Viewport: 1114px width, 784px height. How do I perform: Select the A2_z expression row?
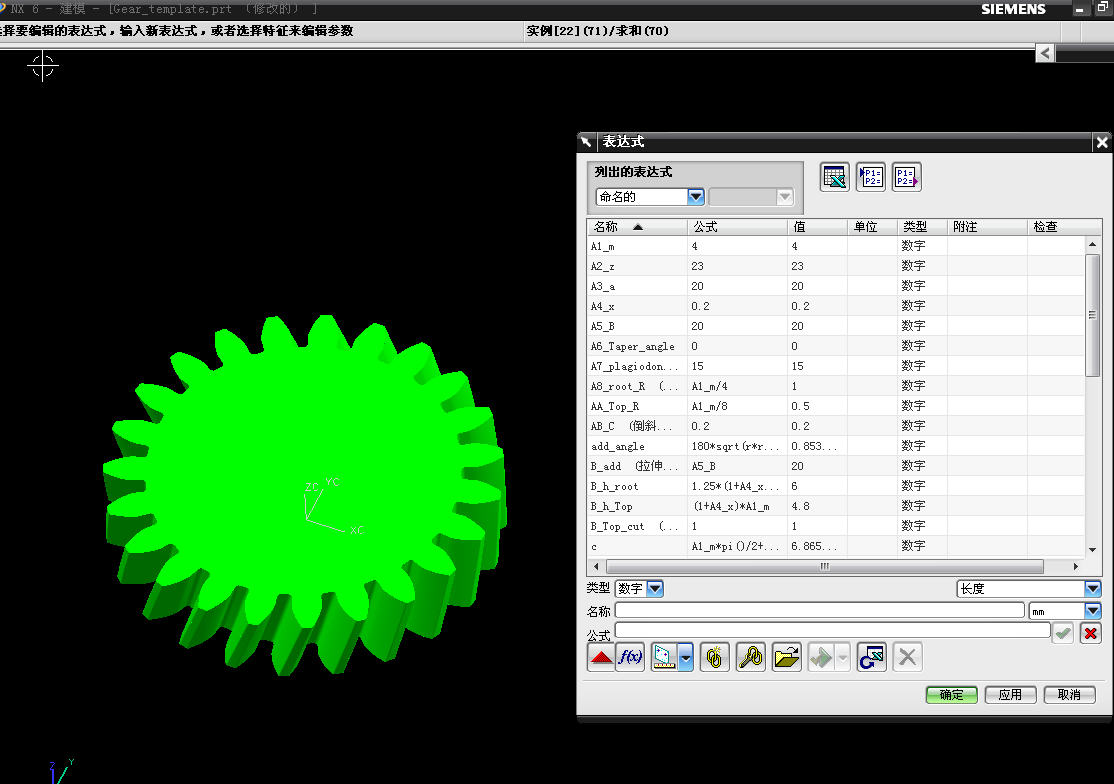click(x=836, y=266)
